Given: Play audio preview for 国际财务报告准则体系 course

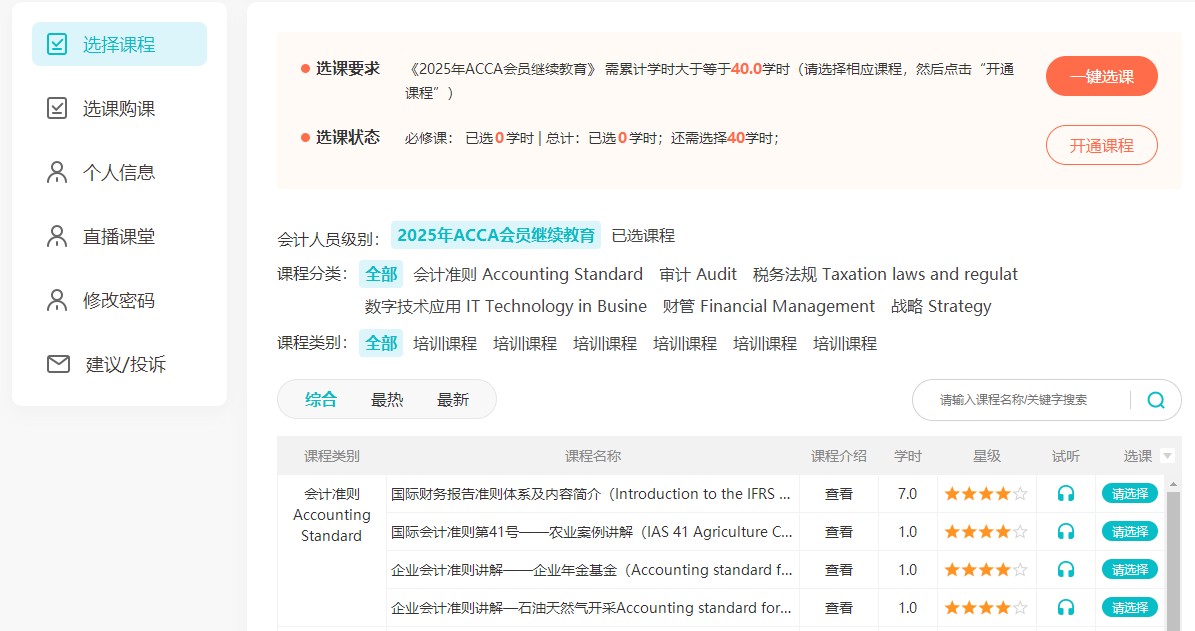Looking at the screenshot, I should point(1065,494).
